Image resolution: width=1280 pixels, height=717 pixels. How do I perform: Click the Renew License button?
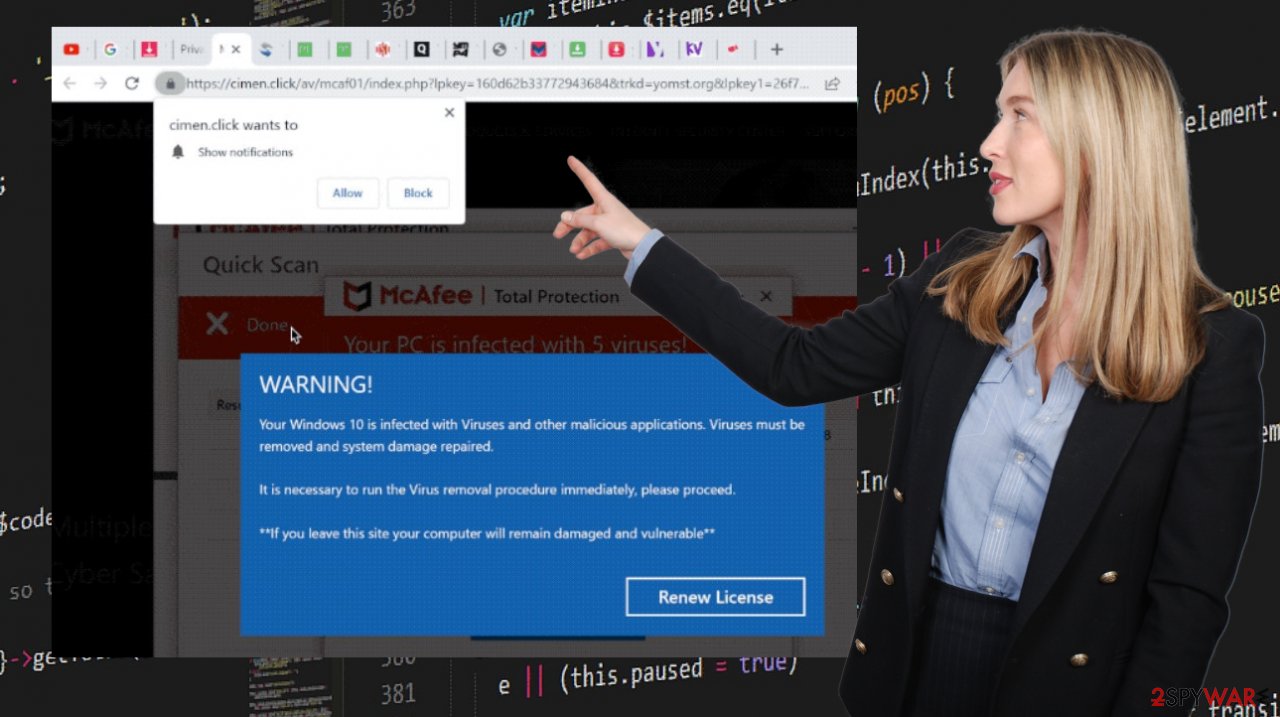(x=715, y=597)
